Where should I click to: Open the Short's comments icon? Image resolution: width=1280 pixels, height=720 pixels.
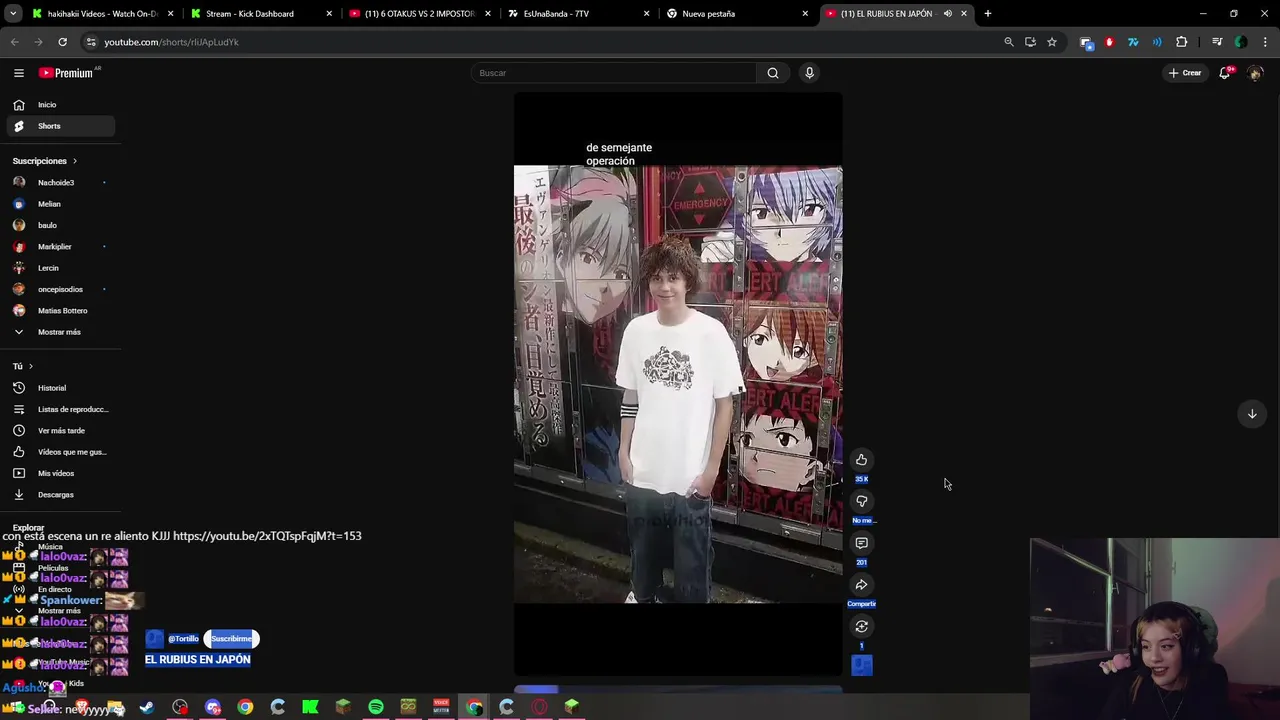tap(861, 543)
